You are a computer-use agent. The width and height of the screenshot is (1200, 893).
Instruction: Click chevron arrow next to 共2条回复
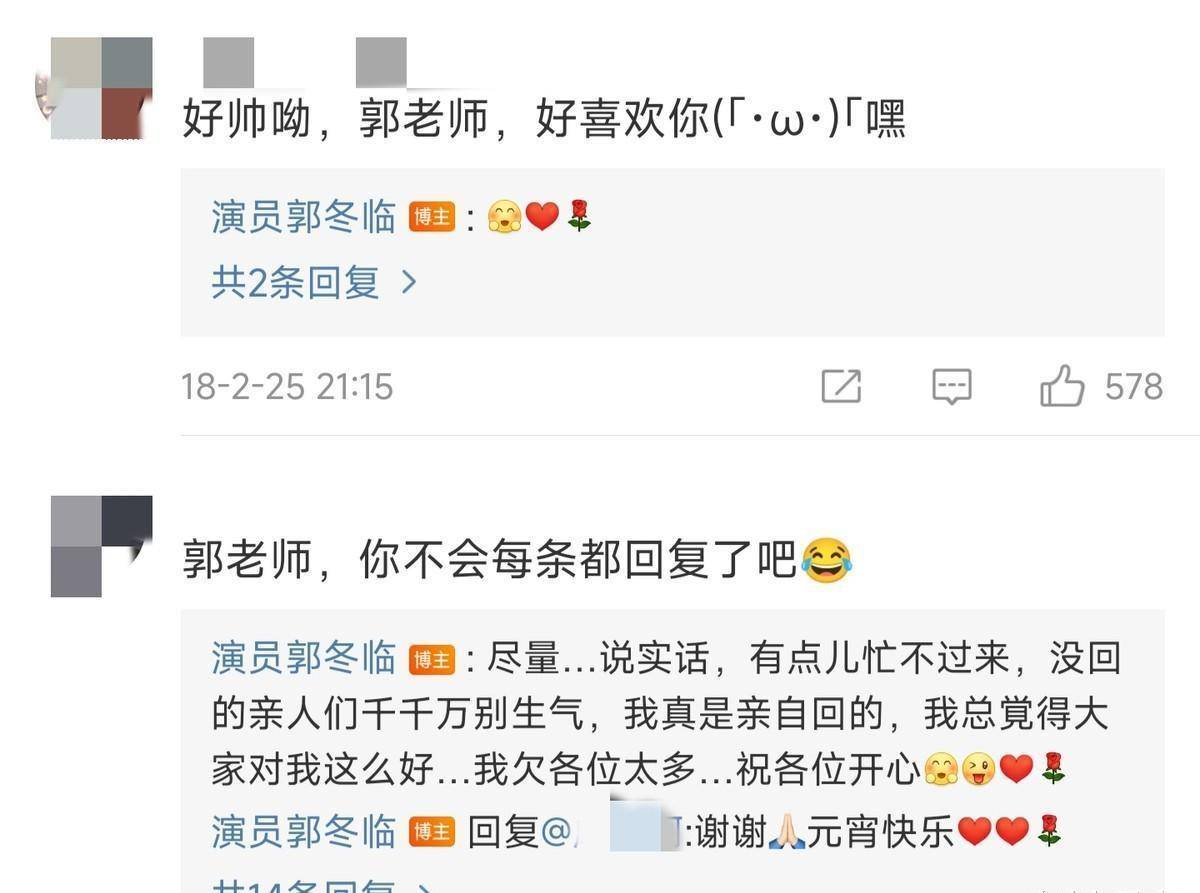click(408, 284)
